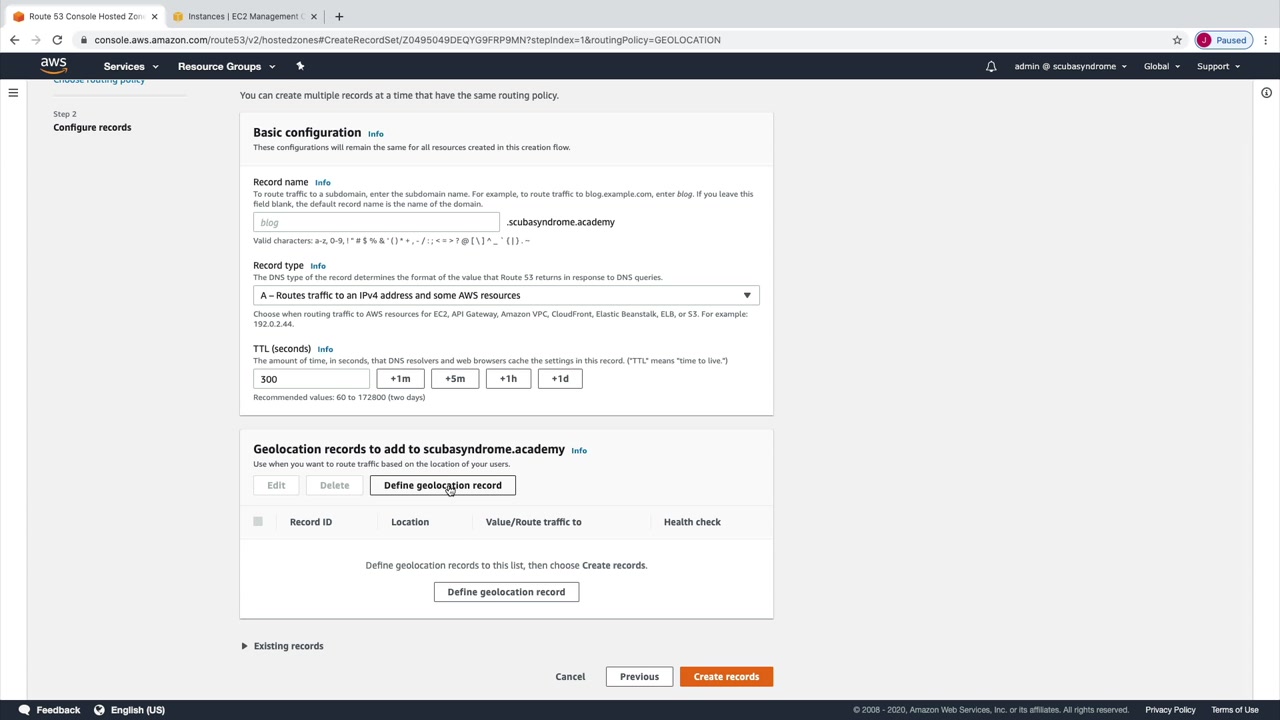Open the Terms of Use link
Viewport: 1280px width, 720px height.
[1235, 710]
